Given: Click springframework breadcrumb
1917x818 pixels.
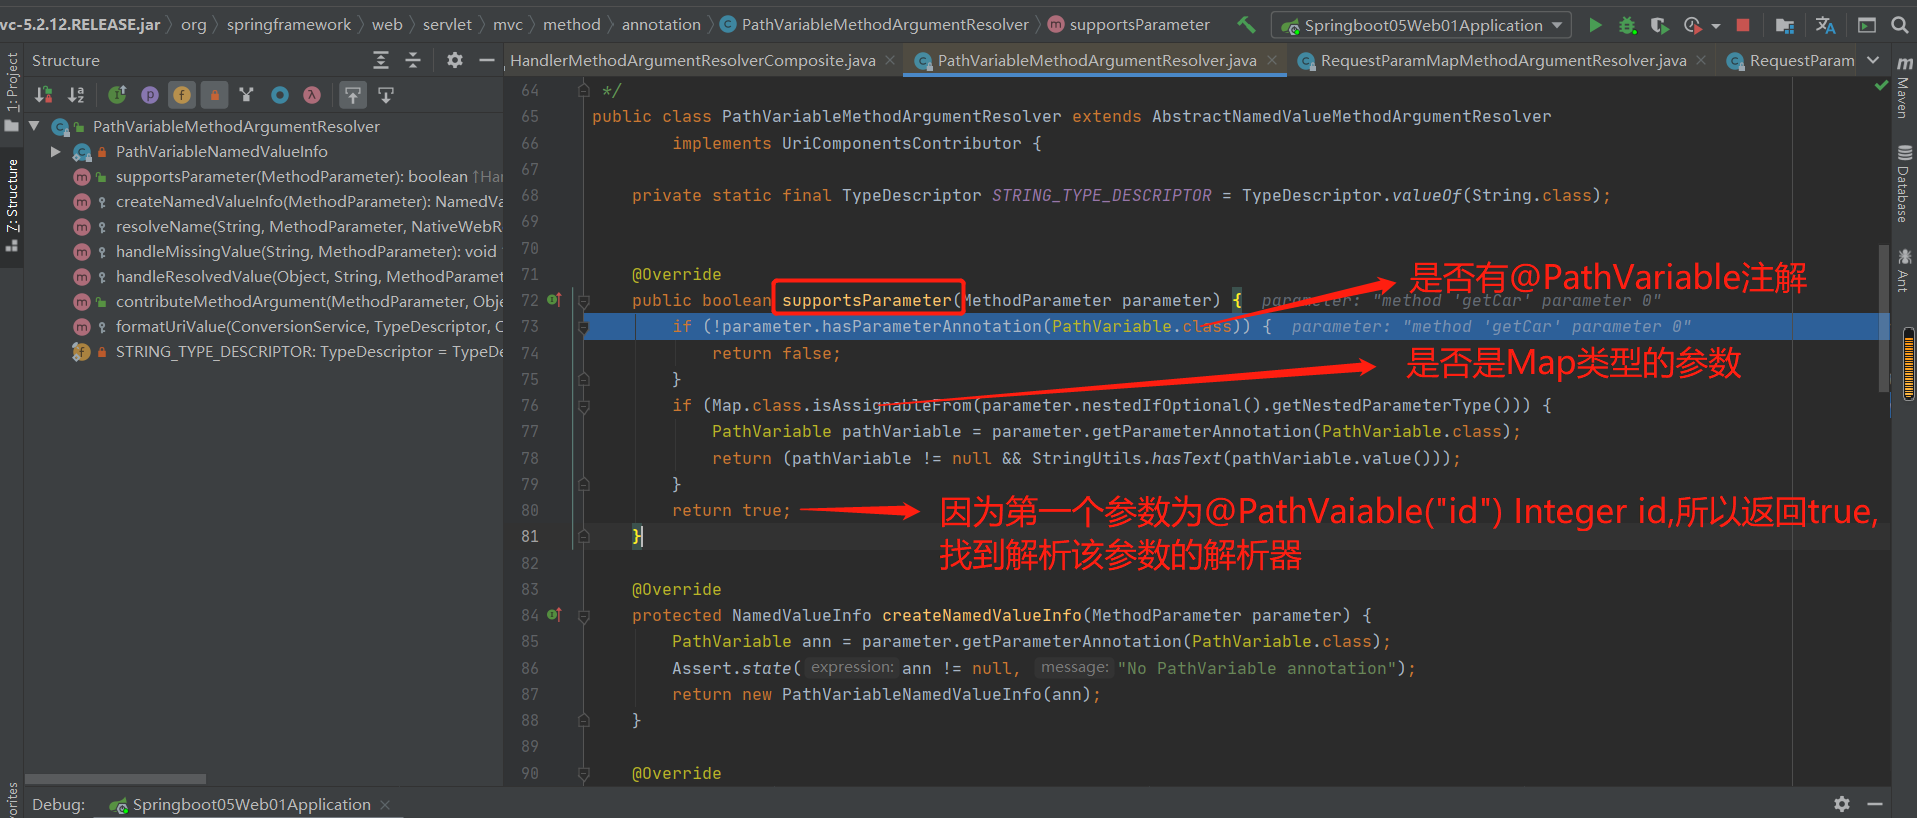Looking at the screenshot, I should coord(289,25).
